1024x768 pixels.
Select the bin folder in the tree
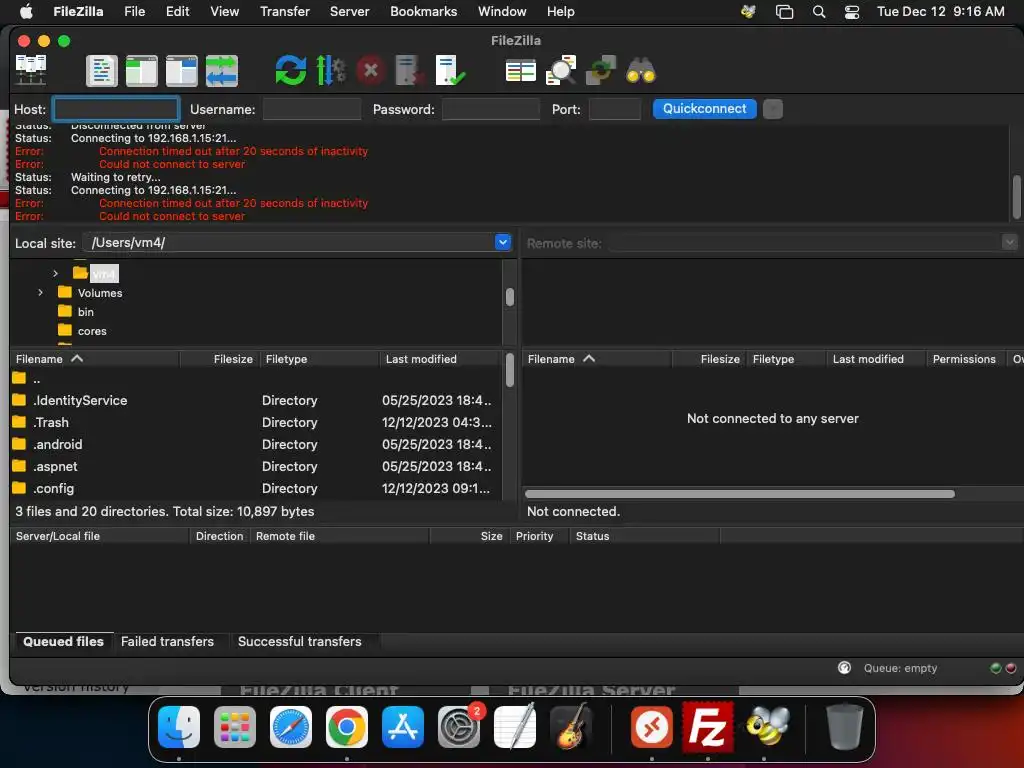pos(85,312)
